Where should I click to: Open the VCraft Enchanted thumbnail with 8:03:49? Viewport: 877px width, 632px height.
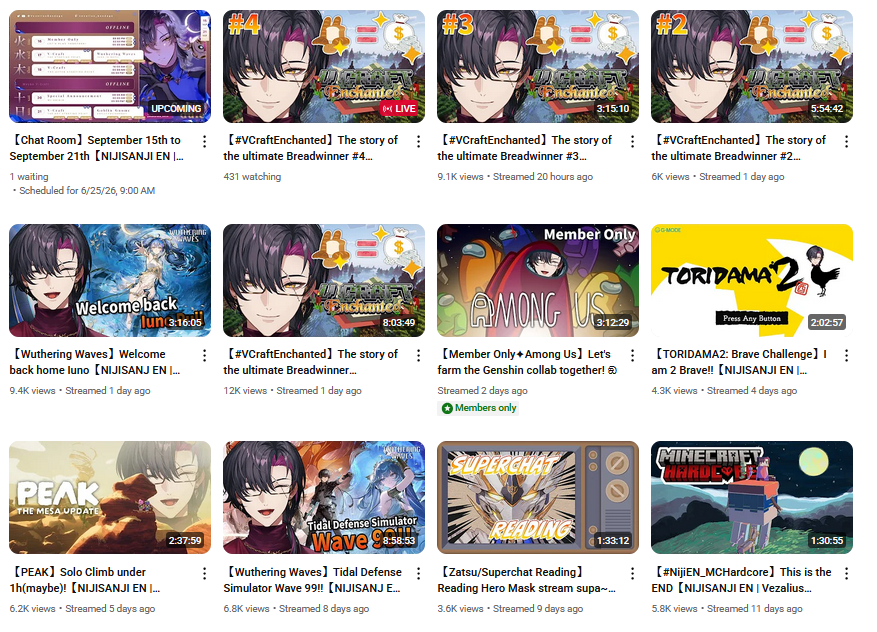tap(324, 280)
